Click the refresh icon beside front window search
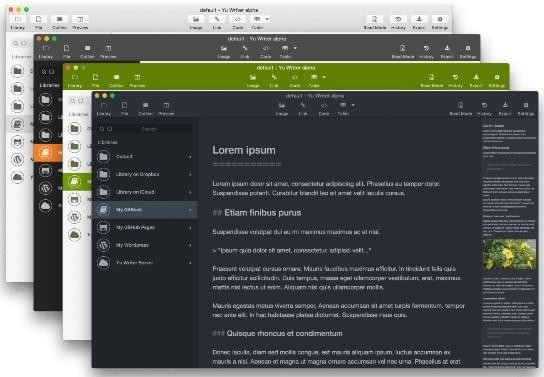 [110, 129]
